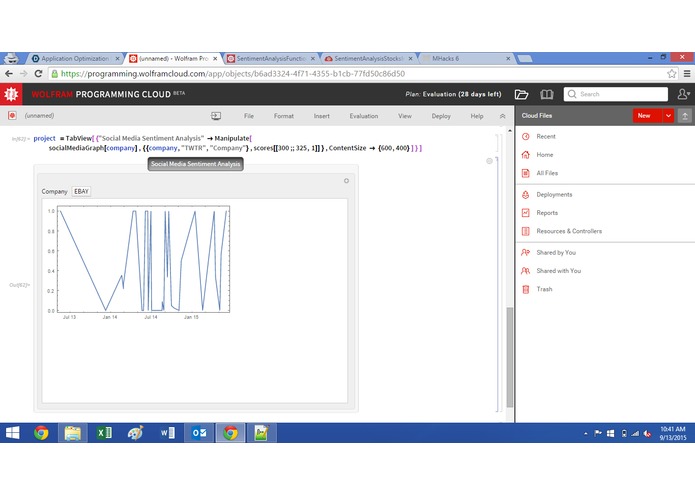695x494 pixels.
Task: Open the Trash in sidebar
Action: [x=544, y=289]
